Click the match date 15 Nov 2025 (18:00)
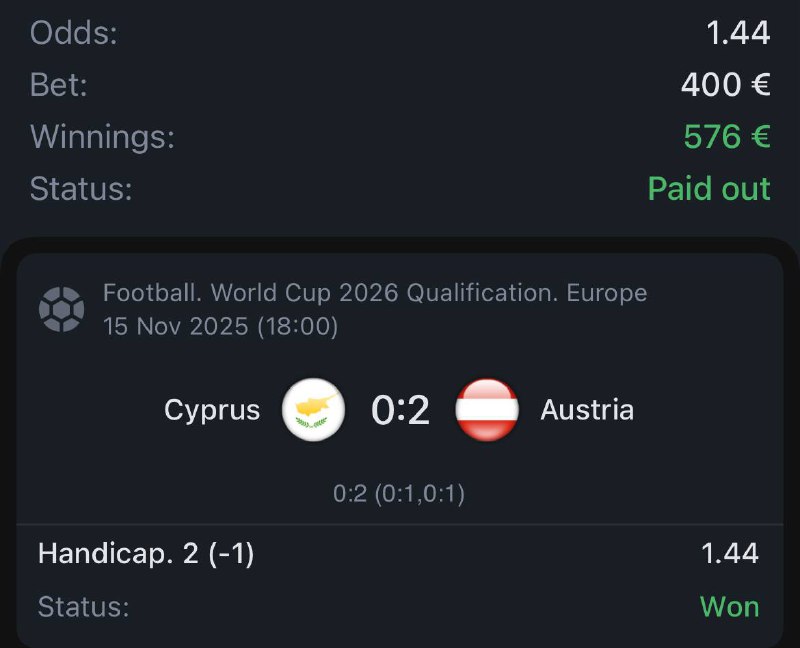Image resolution: width=800 pixels, height=648 pixels. (x=220, y=326)
